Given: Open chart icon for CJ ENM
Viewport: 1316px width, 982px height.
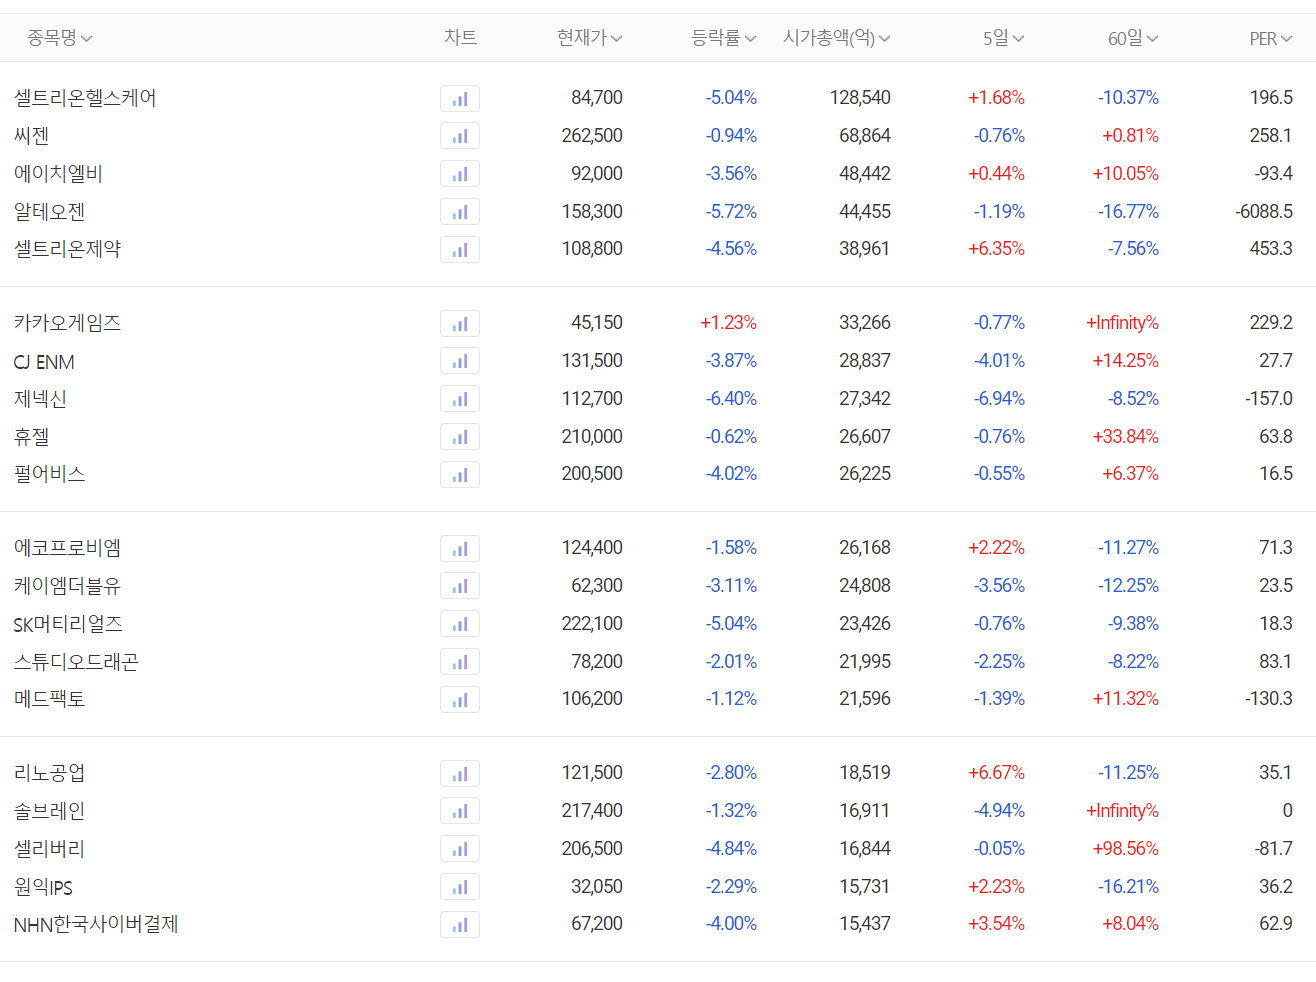Looking at the screenshot, I should click(x=460, y=361).
